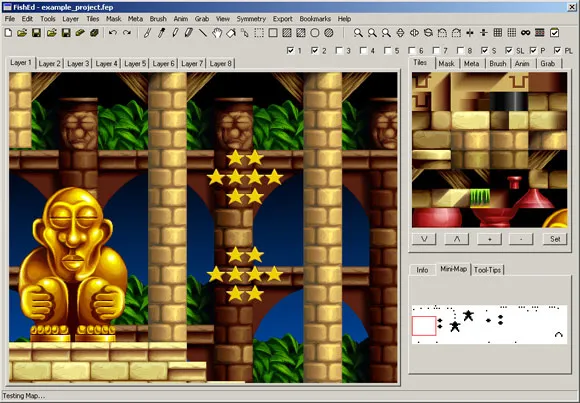Screen dimensions: 580x403
Task: Uncheck the layer 2 visibility checkbox
Action: 315,50
